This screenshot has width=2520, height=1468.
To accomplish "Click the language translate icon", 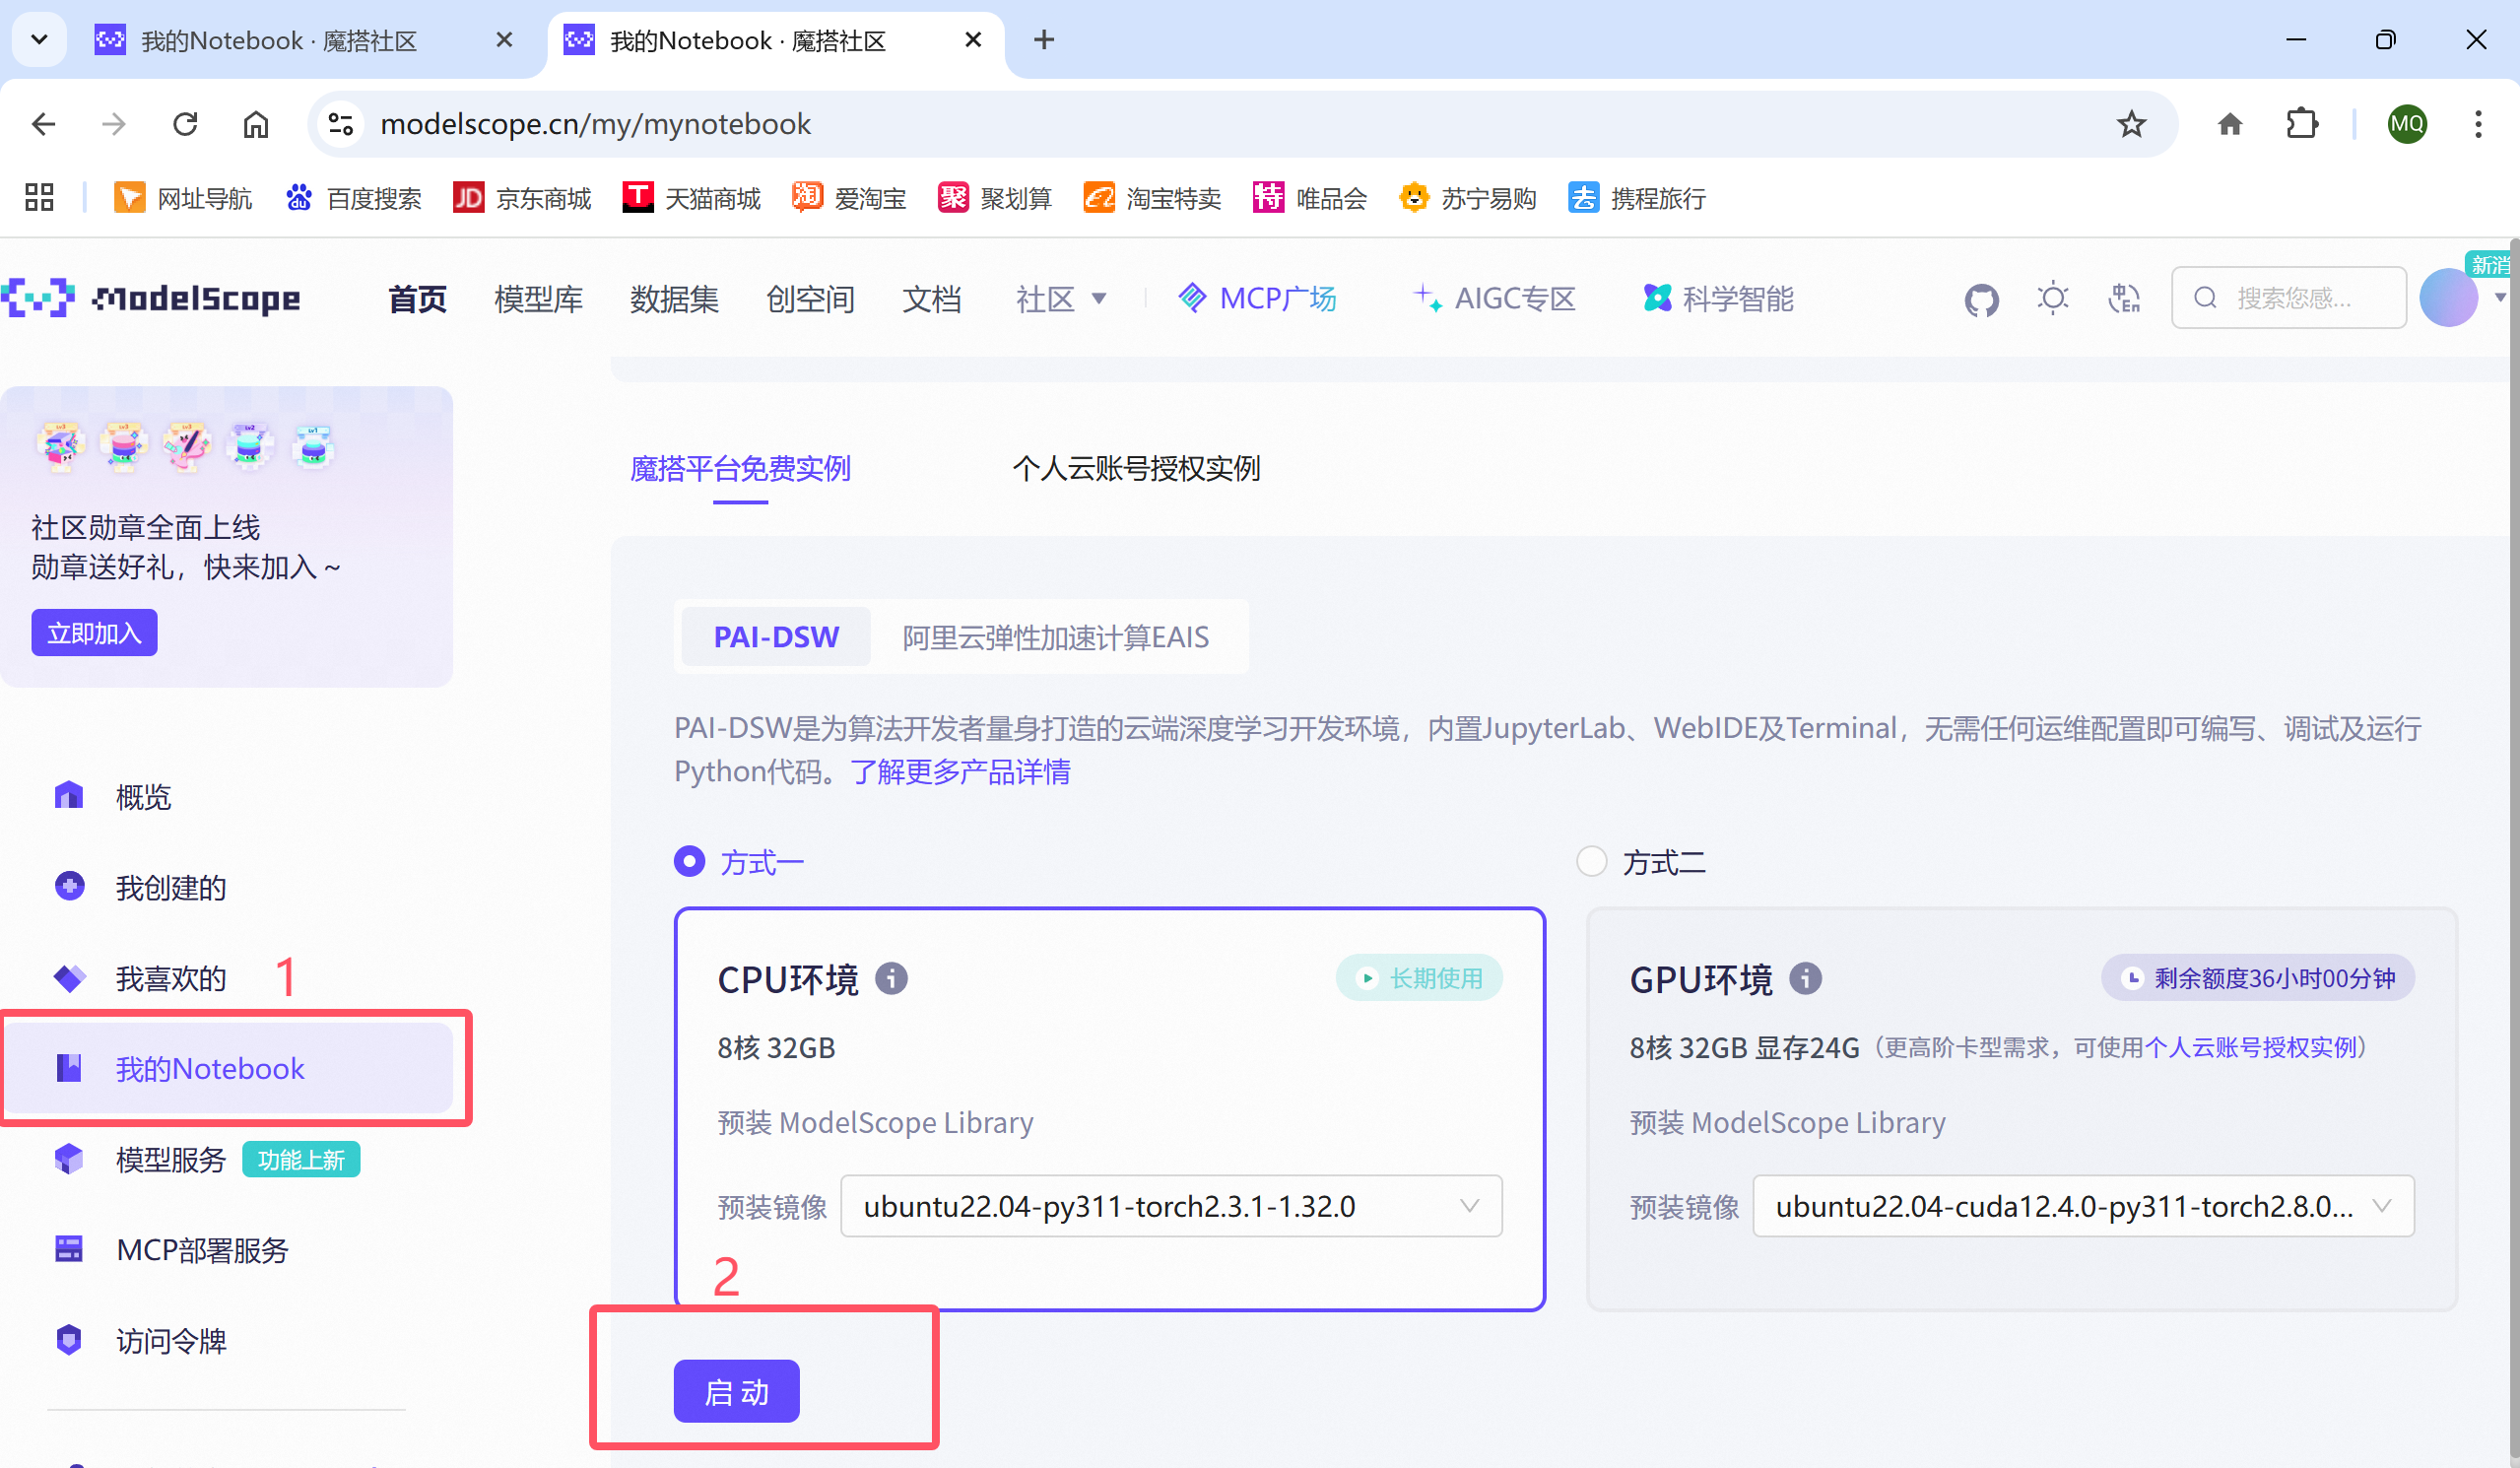I will click(2123, 298).
